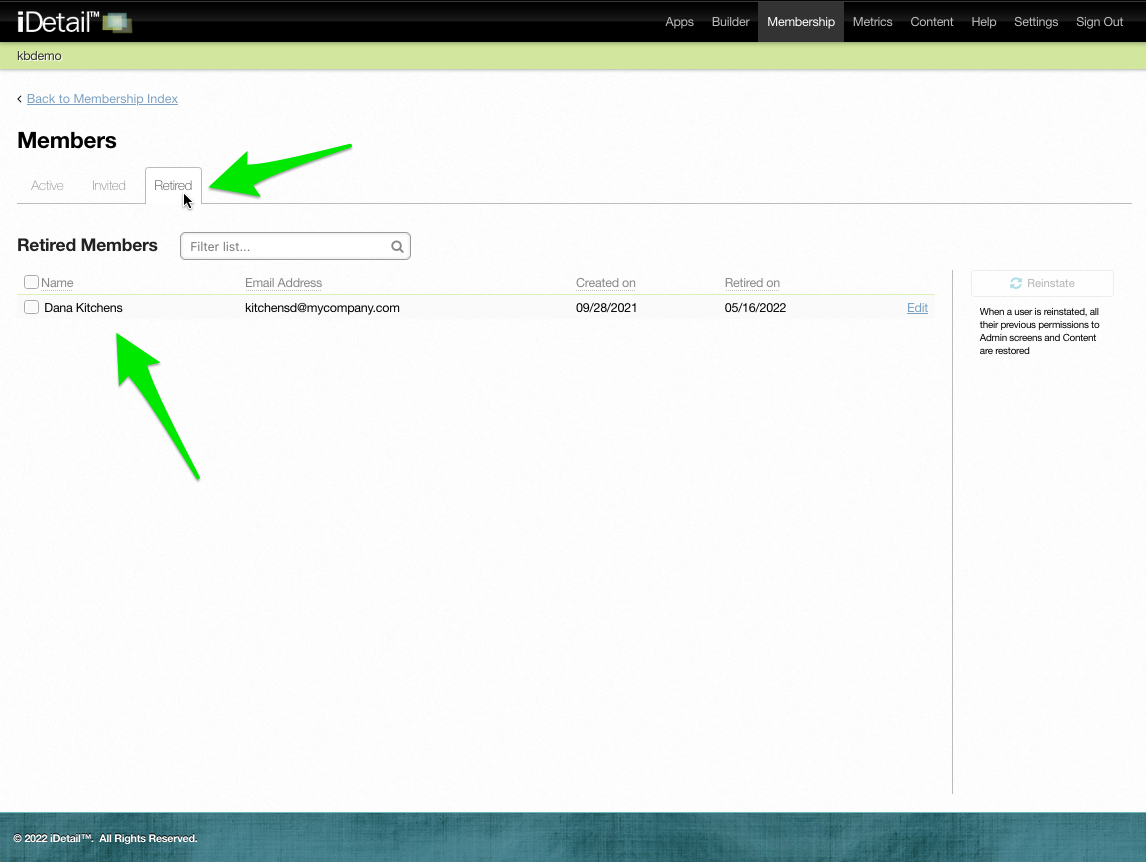Focus the Filter list search field
The height and width of the screenshot is (862, 1146).
click(285, 246)
